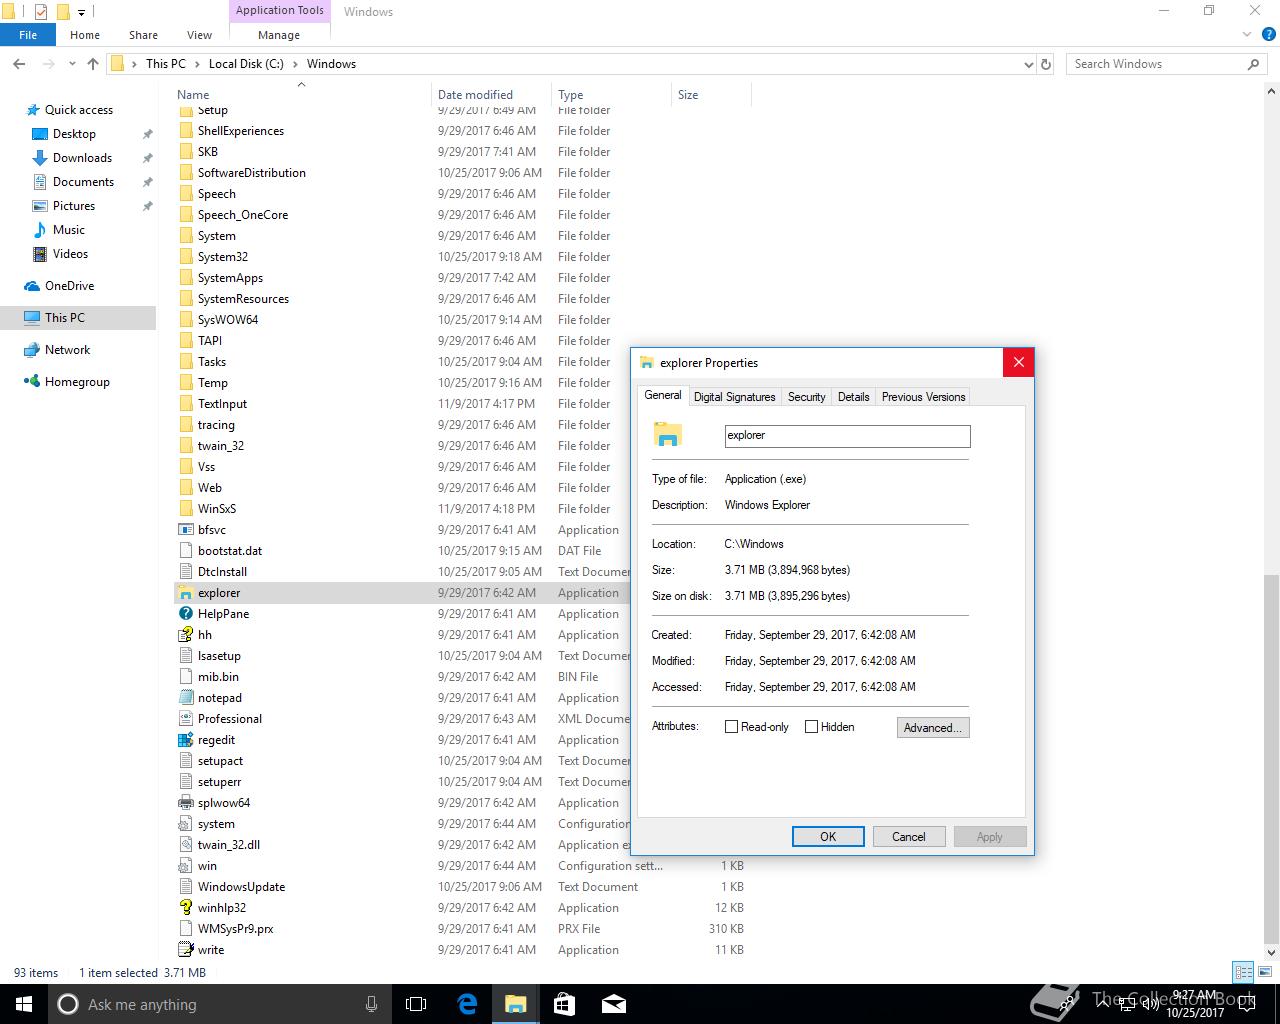Open the recent locations dropdown arrow
Image resolution: width=1280 pixels, height=1024 pixels.
tap(72, 64)
